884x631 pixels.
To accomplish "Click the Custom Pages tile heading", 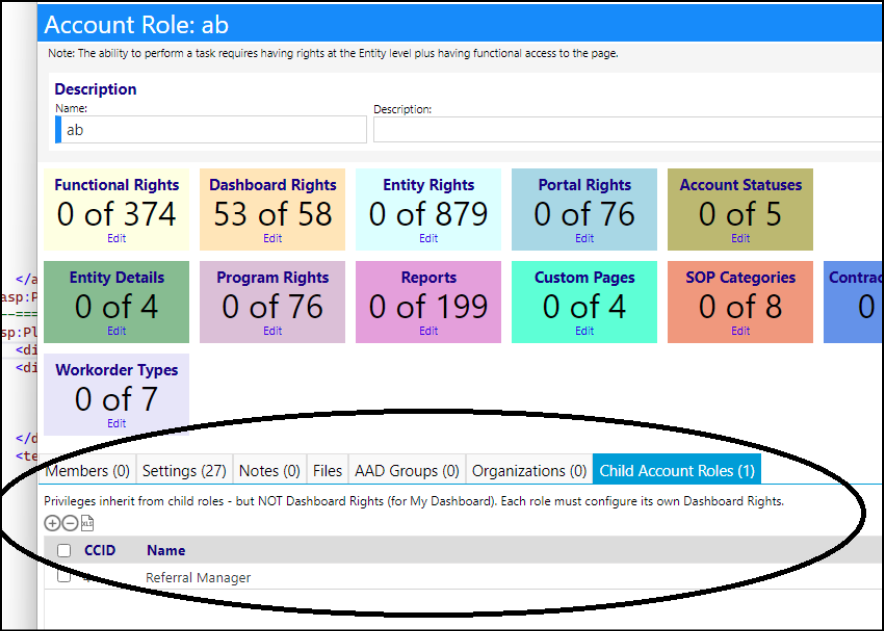I will click(585, 277).
